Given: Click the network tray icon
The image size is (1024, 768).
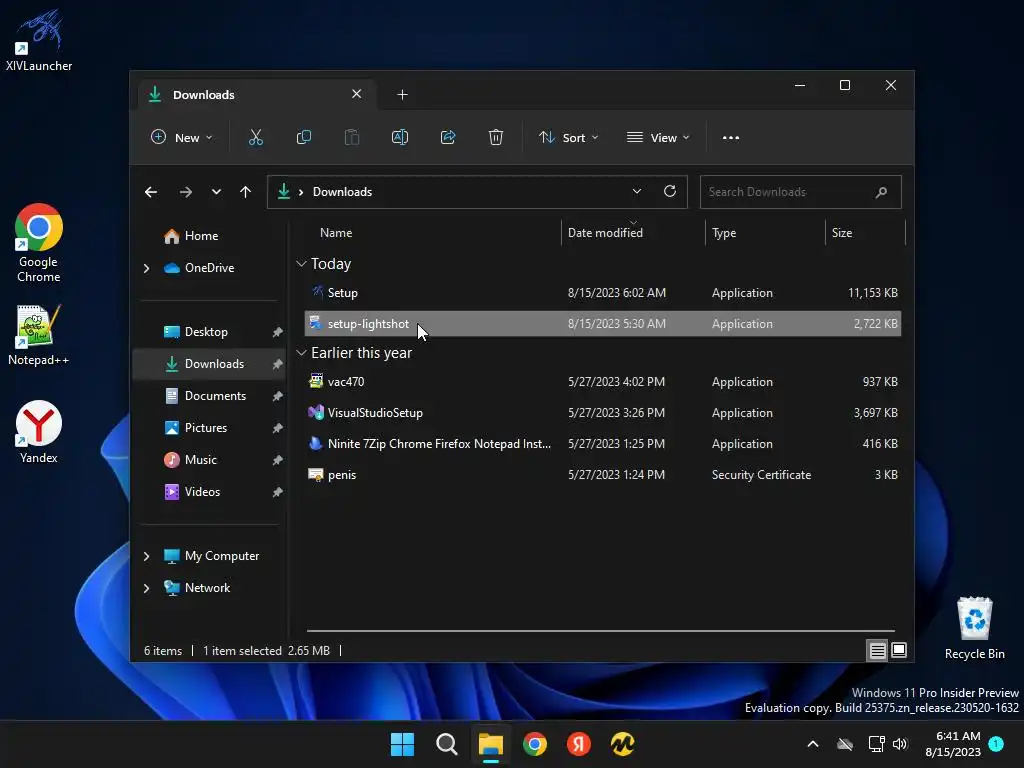Looking at the screenshot, I should tap(876, 744).
